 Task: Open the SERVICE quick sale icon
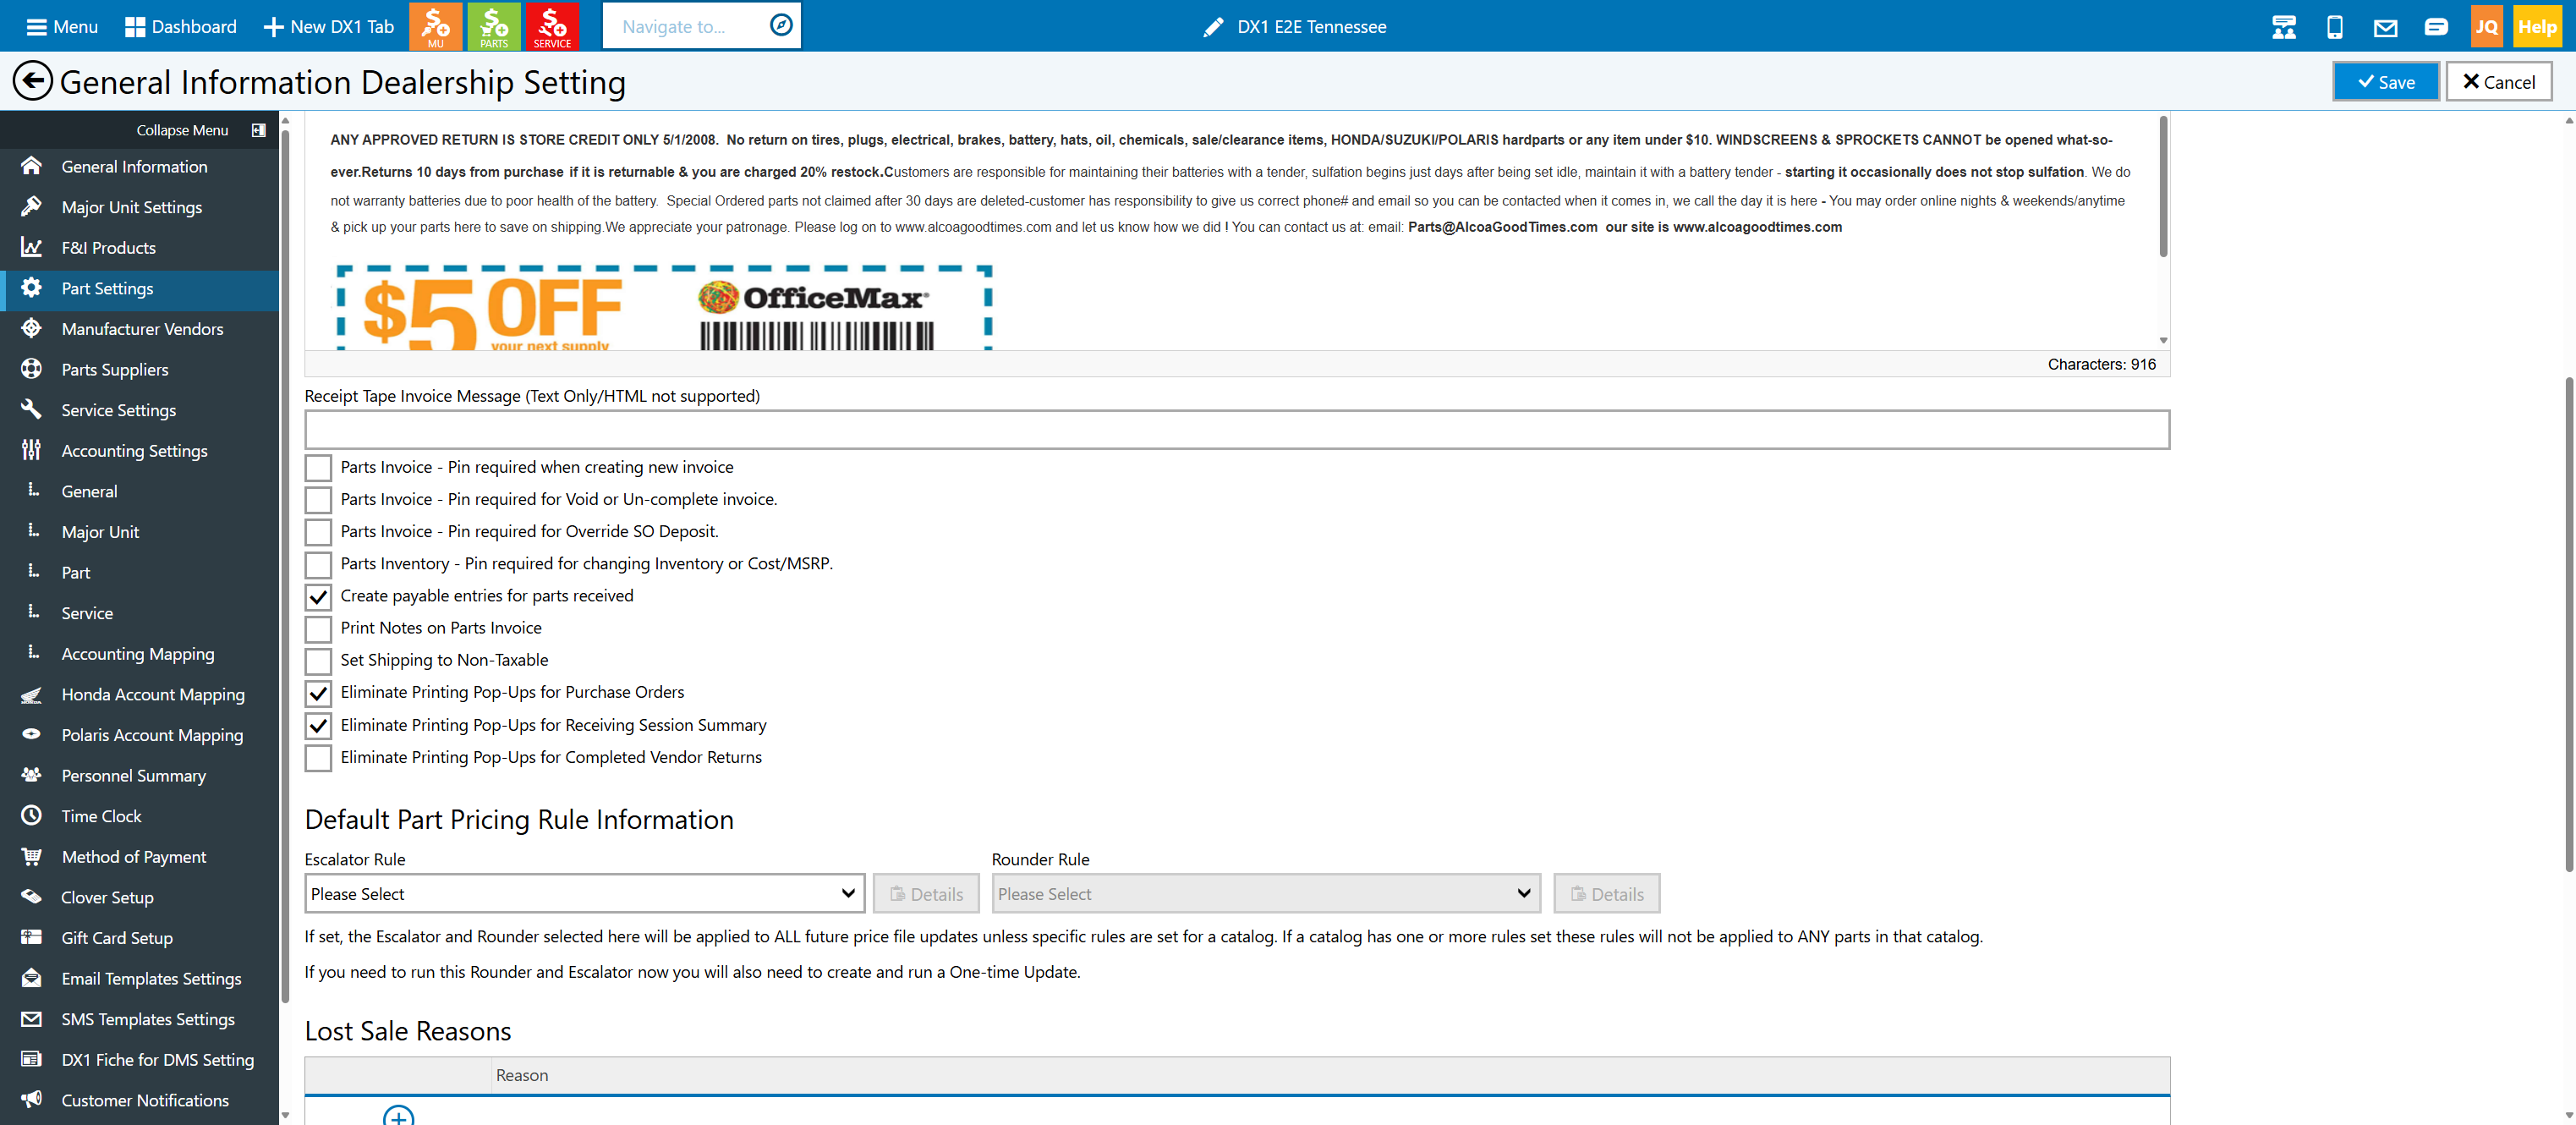552,26
